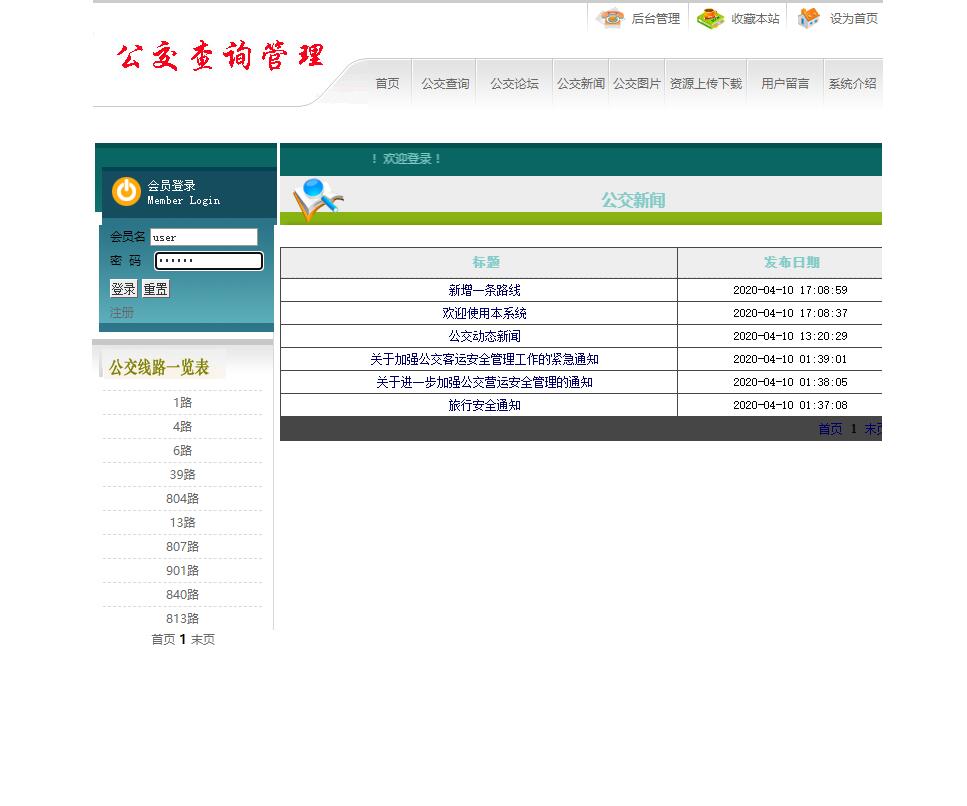Screen dimensions: 967x806
Task: Click the 收藏本站 book icon
Action: tap(710, 18)
